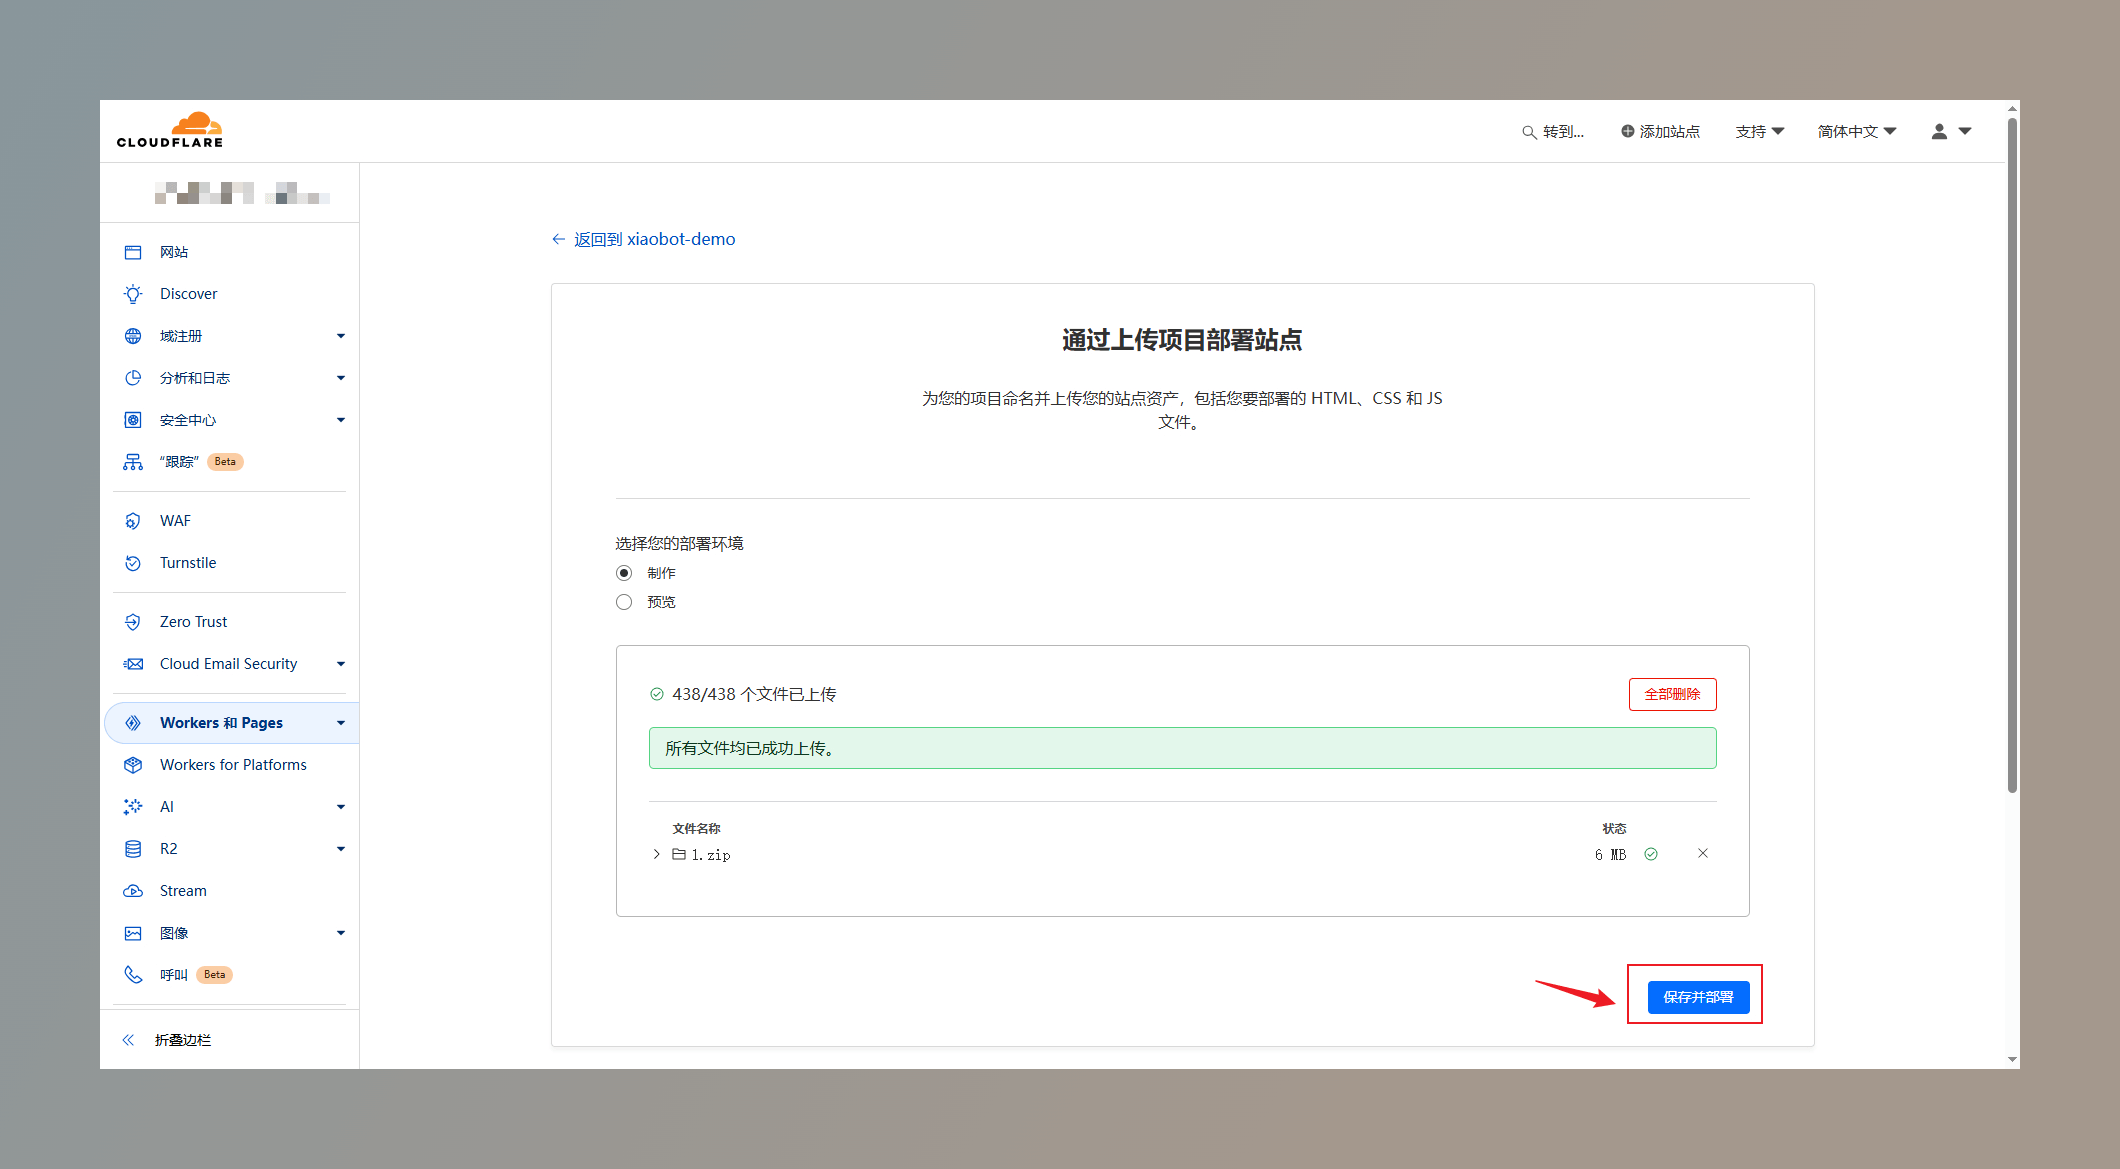Click the R2 database icon
Viewport: 2120px width, 1169px height.
(133, 849)
